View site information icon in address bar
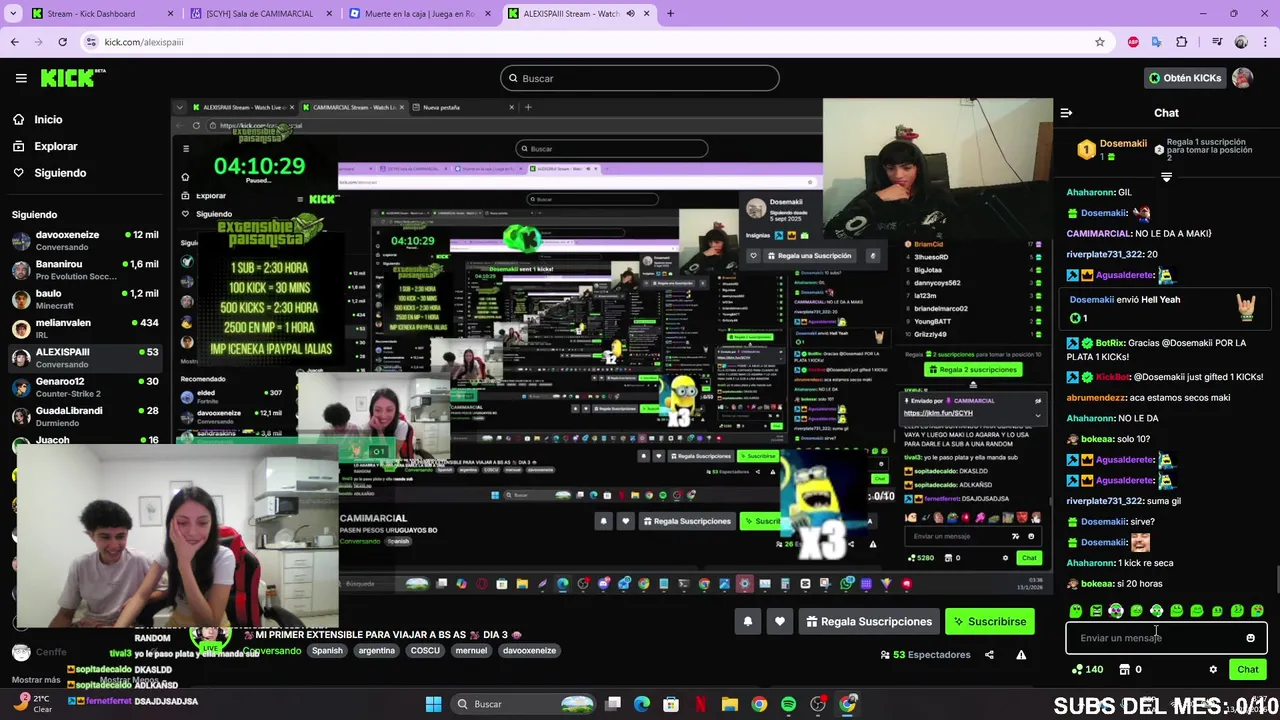Screen dimensions: 1280x720 click(91, 42)
